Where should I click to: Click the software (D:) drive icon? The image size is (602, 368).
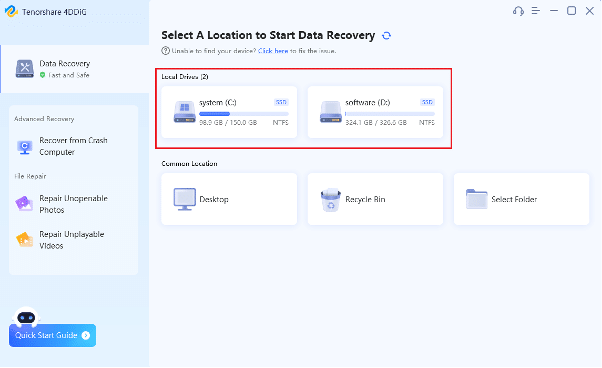point(331,112)
